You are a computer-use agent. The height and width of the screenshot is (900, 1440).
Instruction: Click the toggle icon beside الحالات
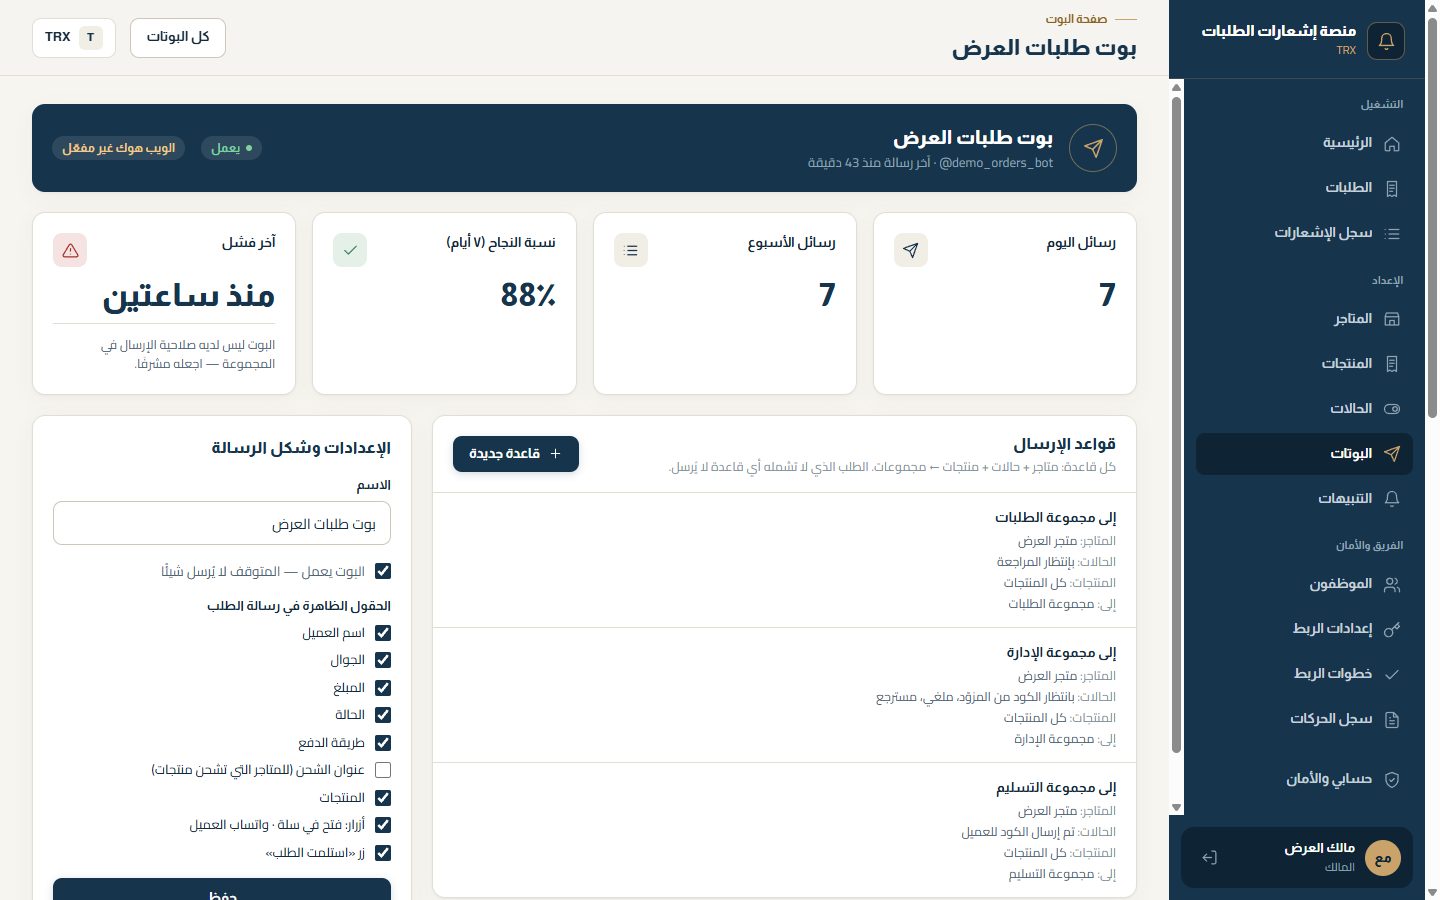(1391, 409)
